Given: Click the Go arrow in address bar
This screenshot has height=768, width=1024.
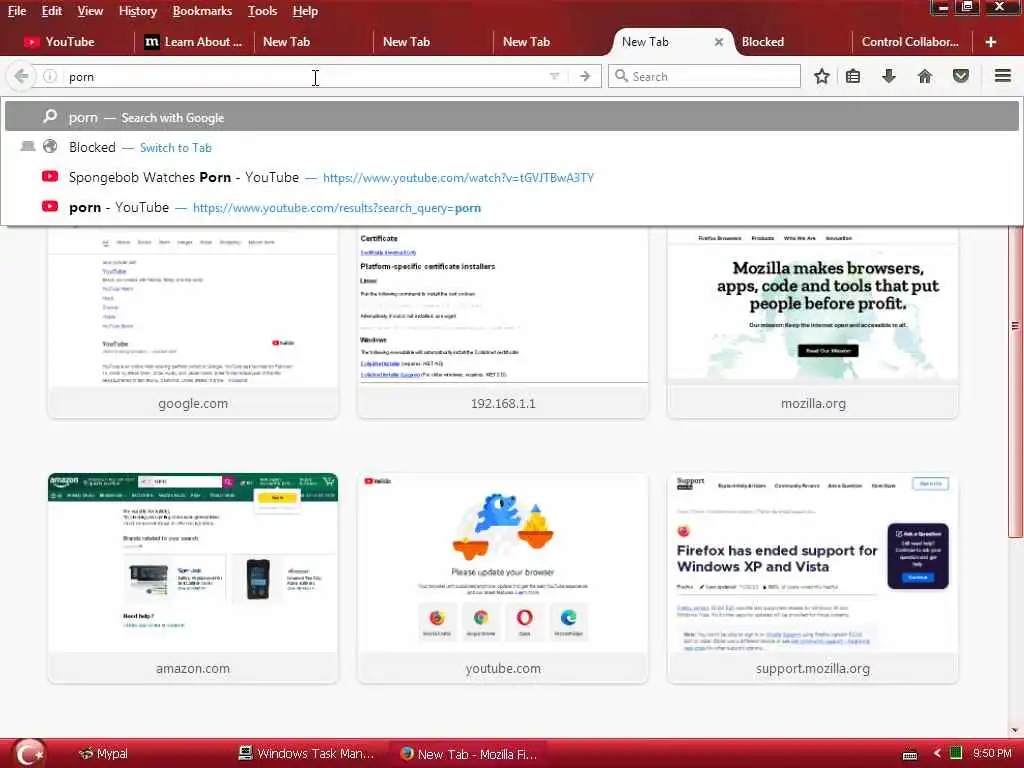Looking at the screenshot, I should pos(584,76).
